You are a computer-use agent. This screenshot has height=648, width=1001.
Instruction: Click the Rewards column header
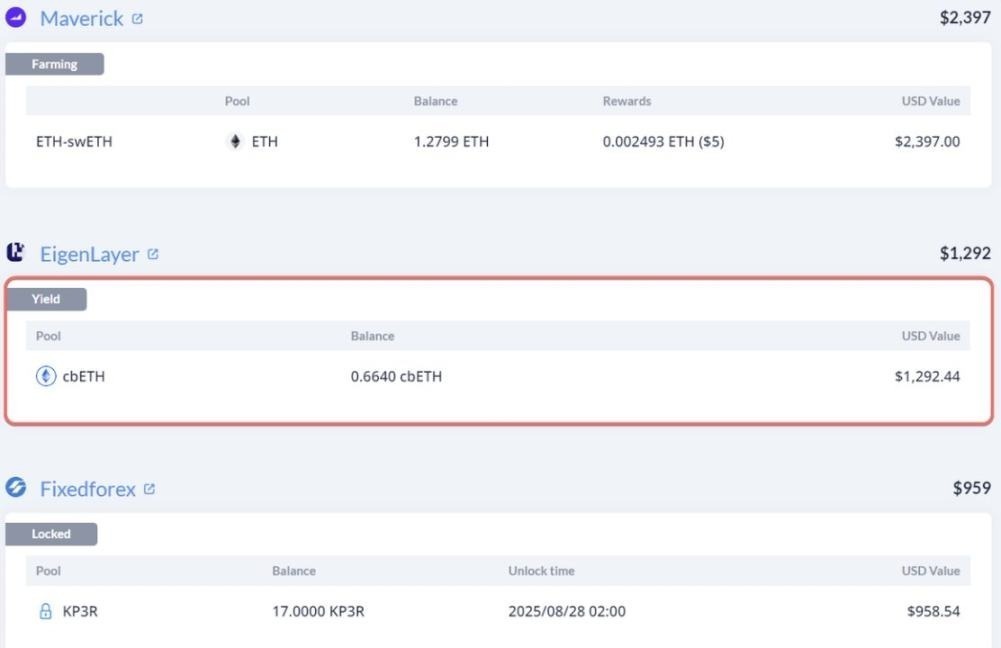click(626, 101)
